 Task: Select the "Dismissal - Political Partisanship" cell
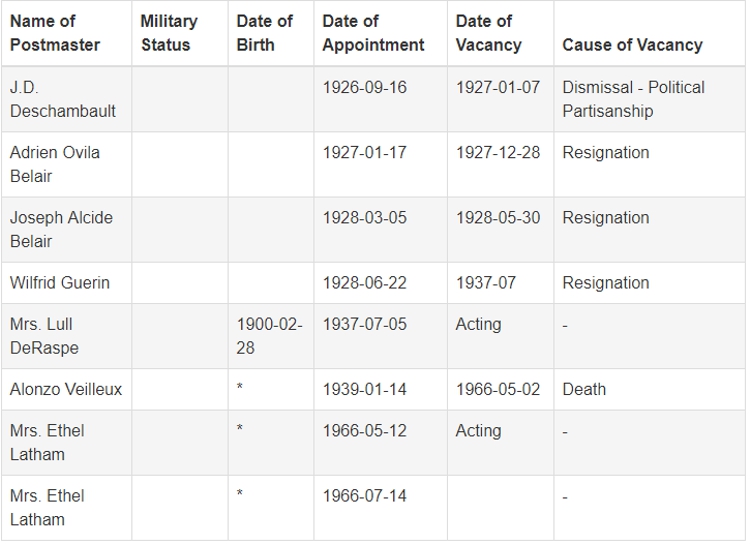click(633, 99)
